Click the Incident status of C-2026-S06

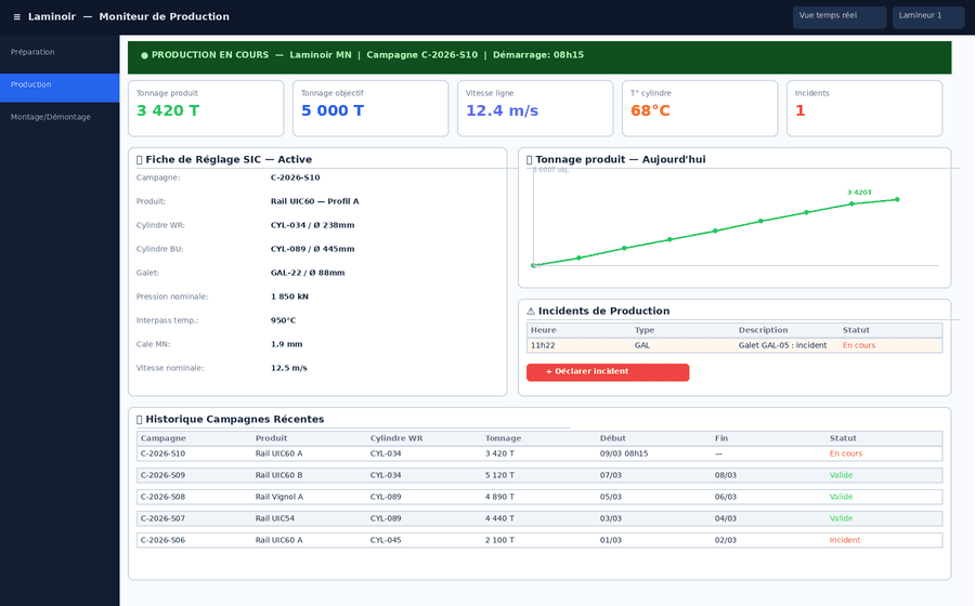pyautogui.click(x=845, y=540)
